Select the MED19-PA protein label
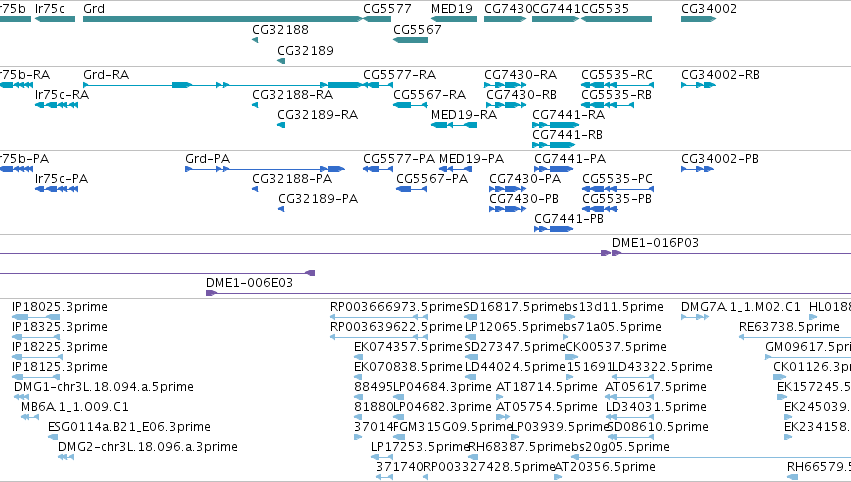 pyautogui.click(x=471, y=158)
